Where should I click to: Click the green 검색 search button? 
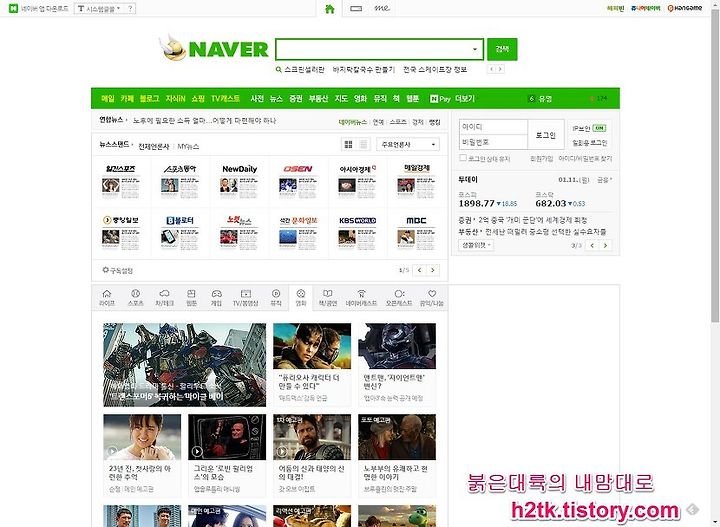(x=502, y=49)
